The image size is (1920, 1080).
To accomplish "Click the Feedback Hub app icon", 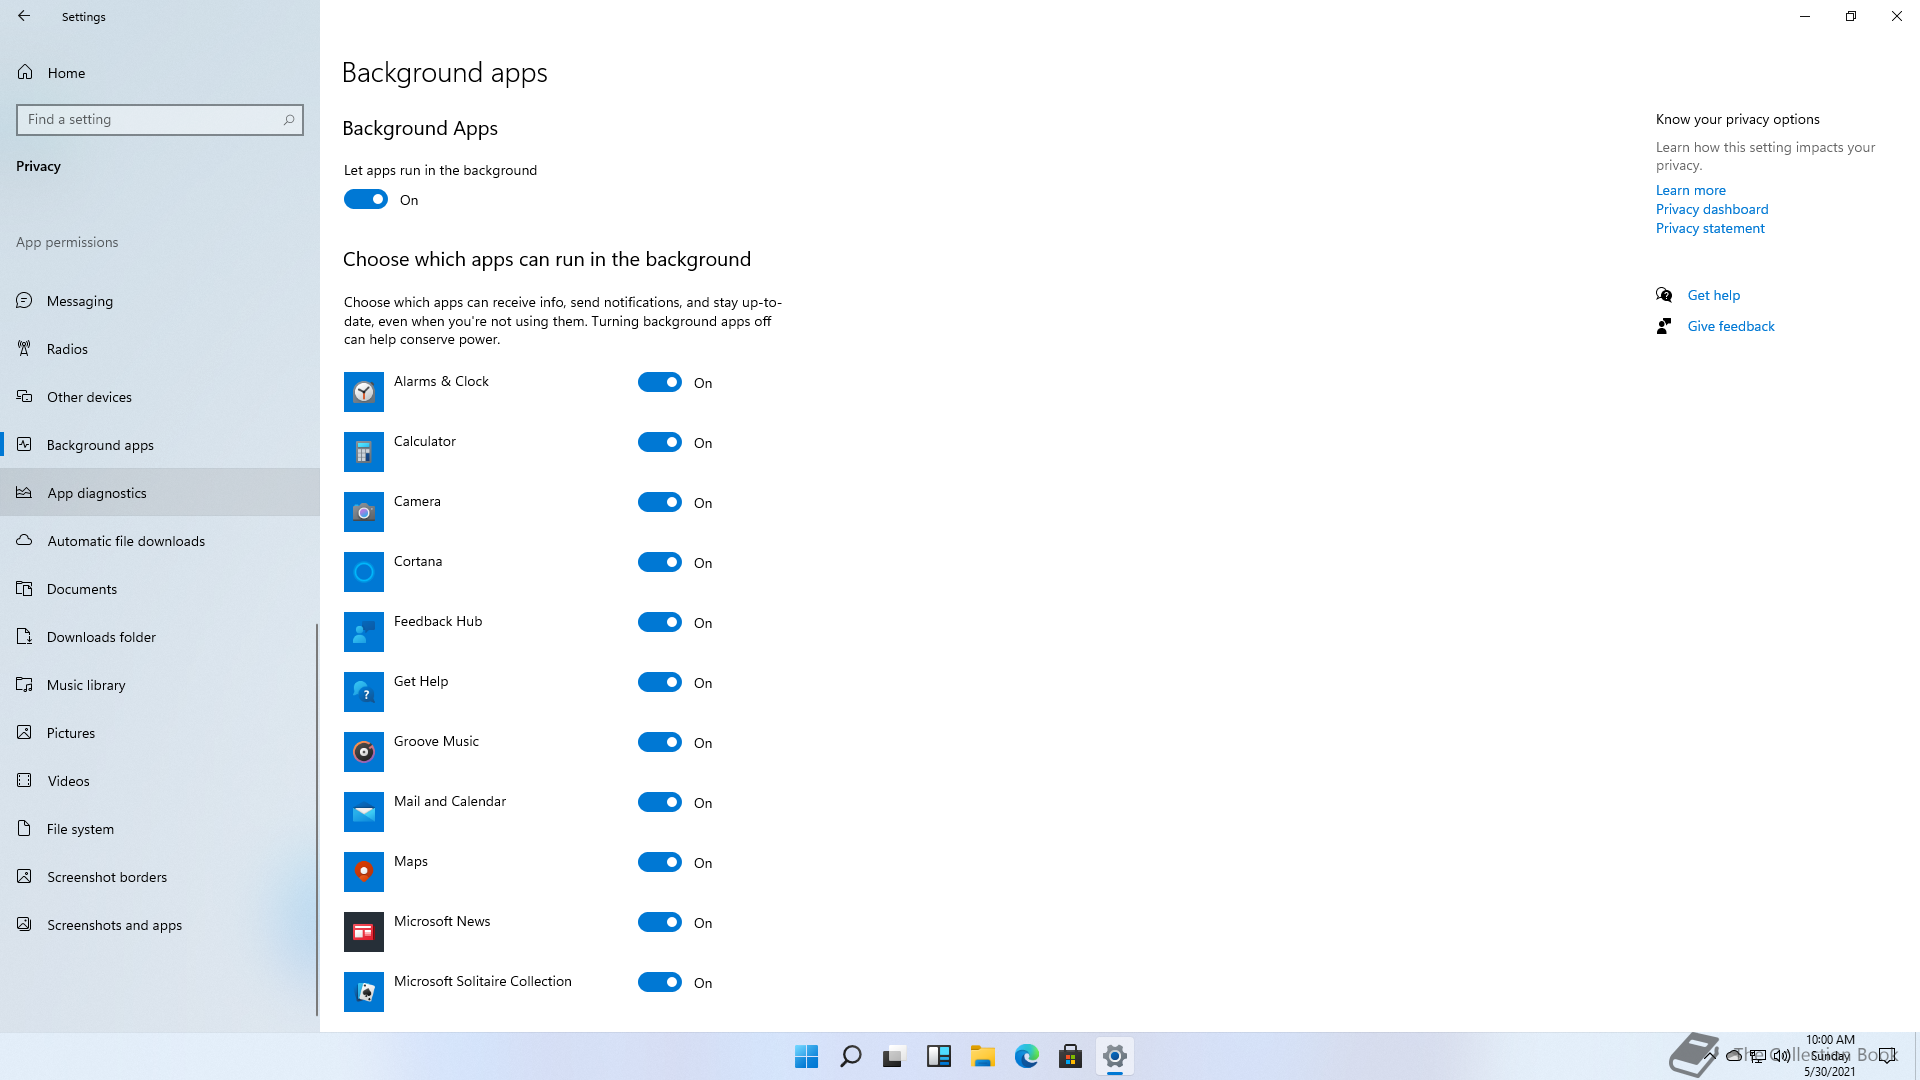I will [364, 632].
